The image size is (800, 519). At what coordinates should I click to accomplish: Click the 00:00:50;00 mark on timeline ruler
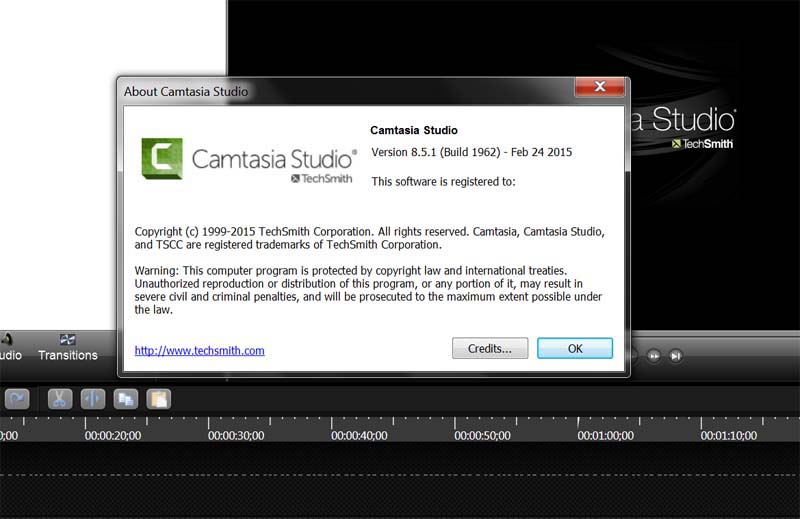pos(482,435)
